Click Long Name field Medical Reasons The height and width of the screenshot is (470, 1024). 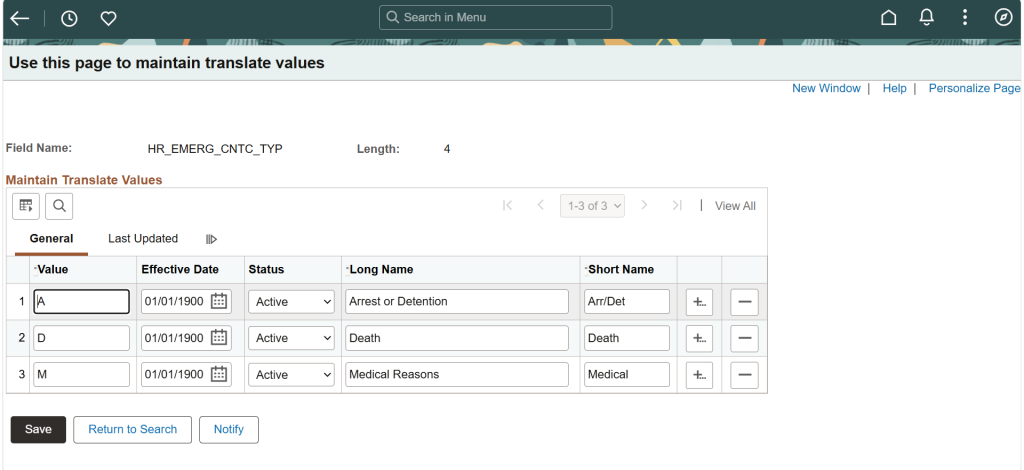457,375
